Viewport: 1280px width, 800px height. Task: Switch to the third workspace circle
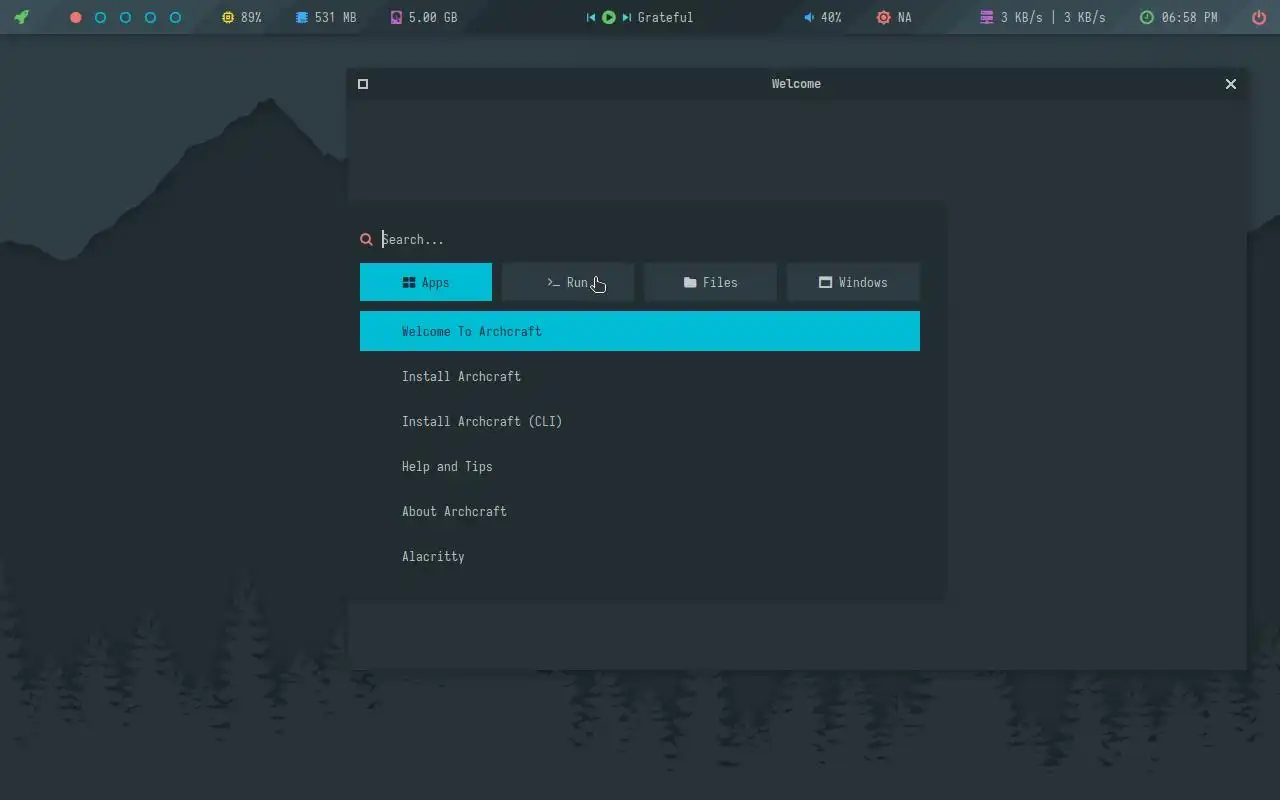pos(125,18)
